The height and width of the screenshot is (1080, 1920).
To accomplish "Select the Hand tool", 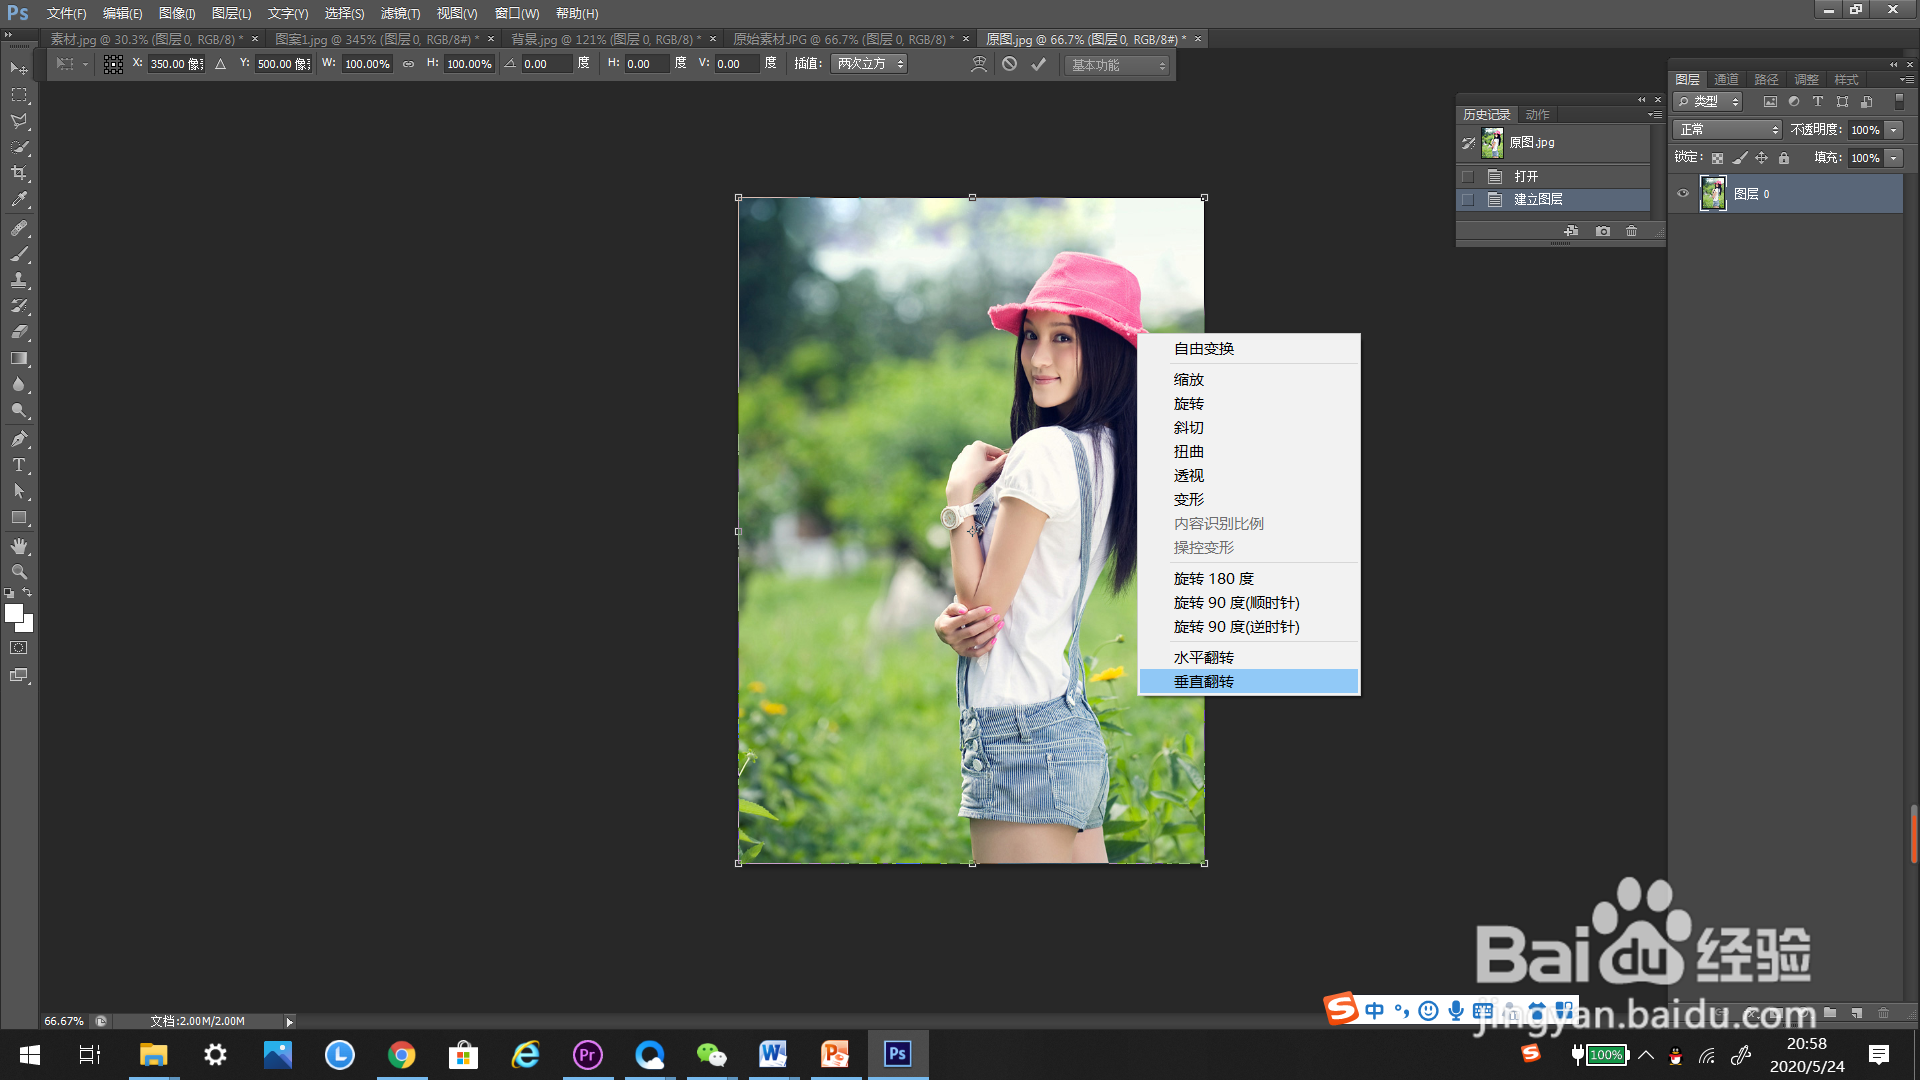I will (x=19, y=546).
